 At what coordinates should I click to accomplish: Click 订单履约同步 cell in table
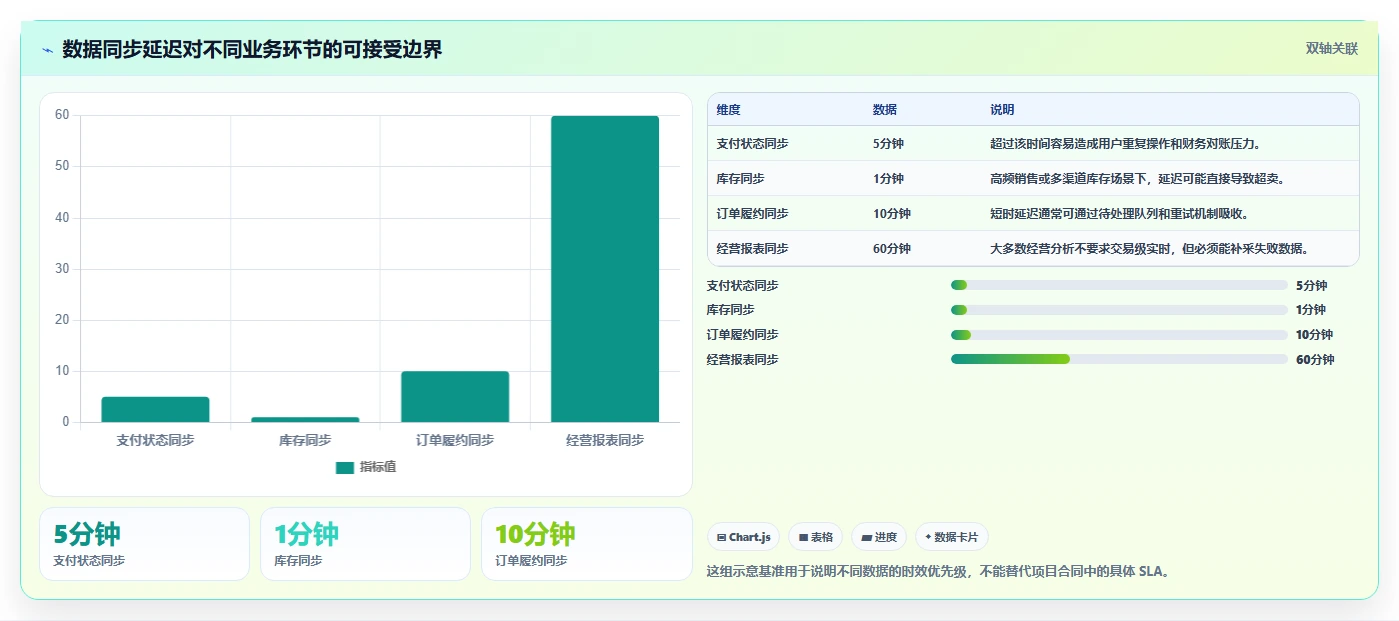click(752, 214)
